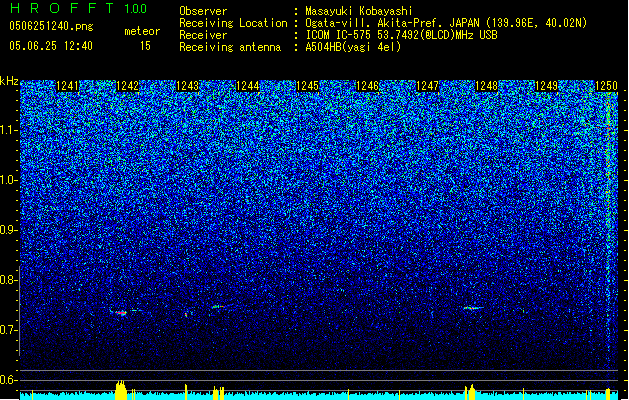Click the meteor count value 15

tap(145, 46)
